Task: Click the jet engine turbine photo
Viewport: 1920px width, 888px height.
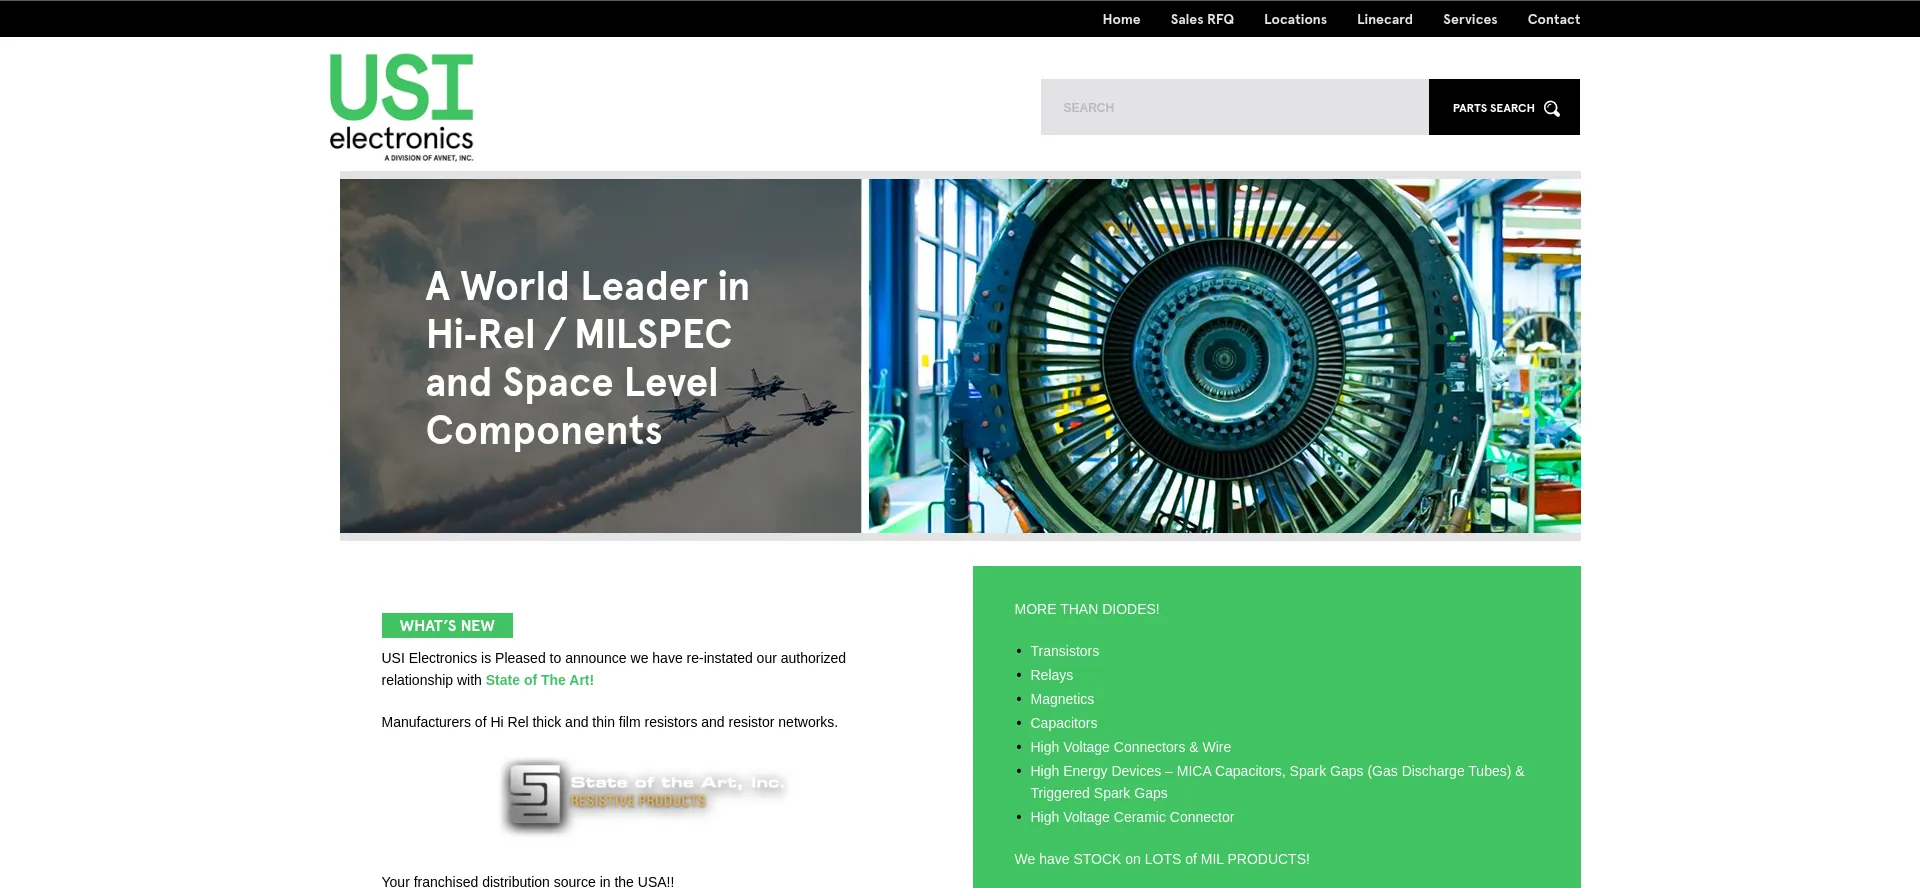Action: [1224, 356]
